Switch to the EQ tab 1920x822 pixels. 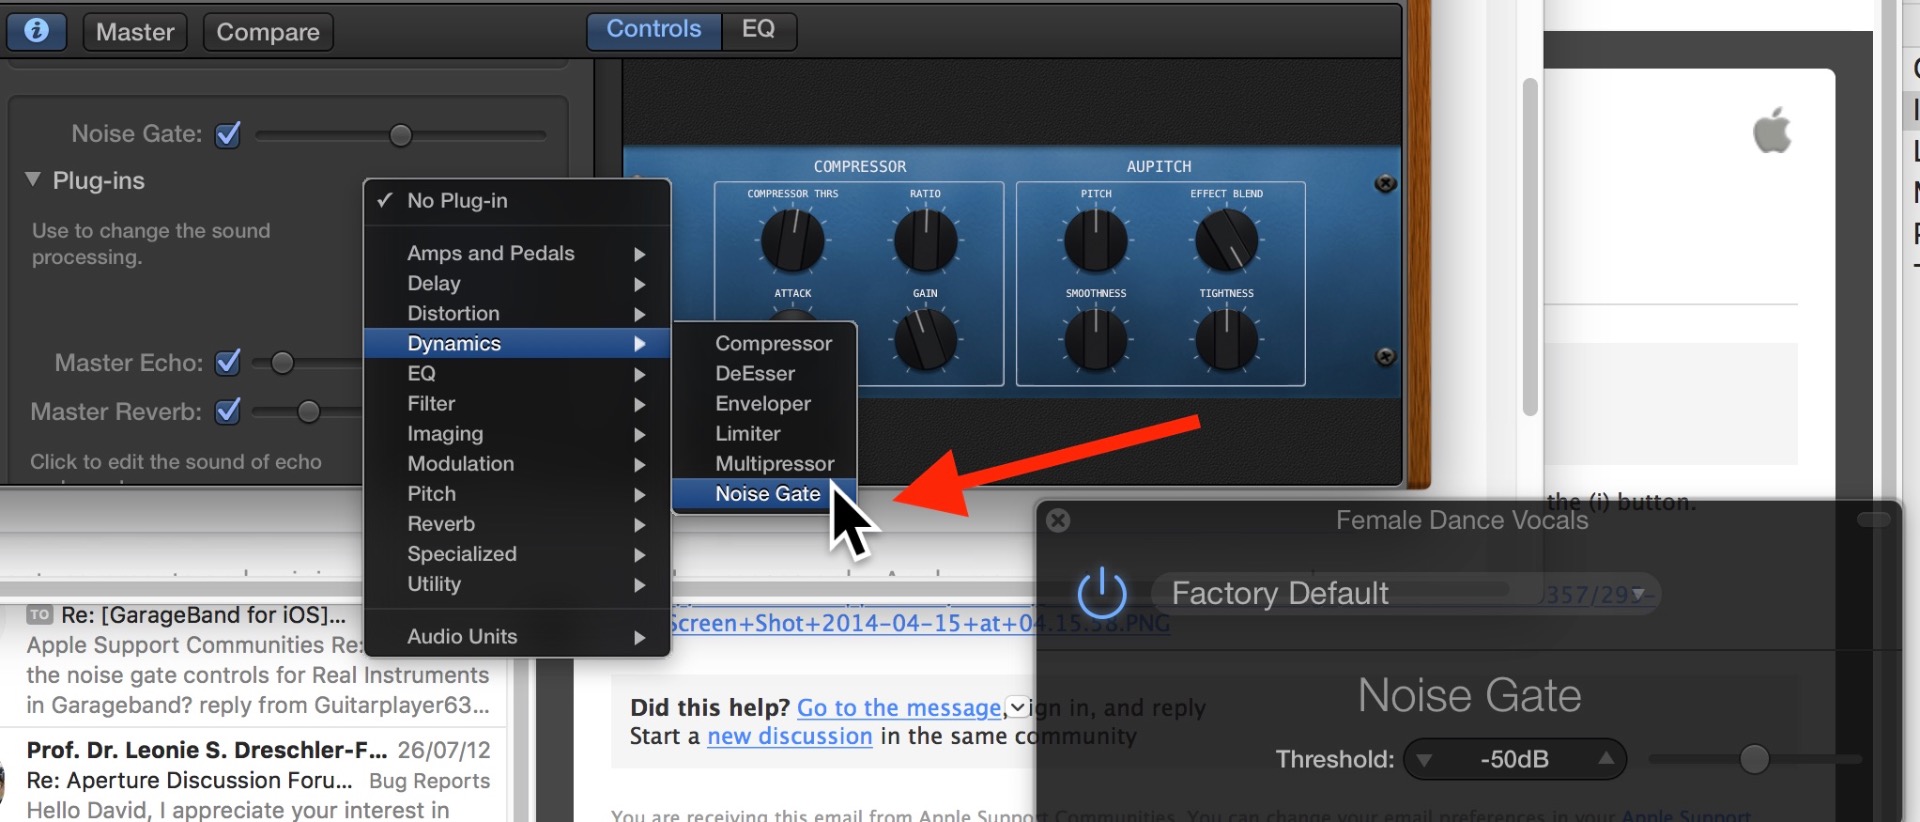point(759,29)
